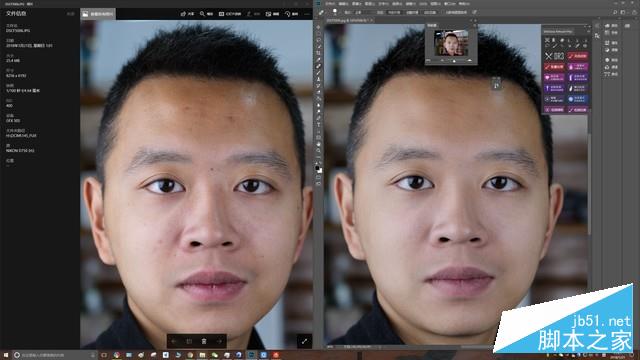Click the Navigator preview thumbnail
Image resolution: width=640 pixels, height=360 pixels.
451,43
